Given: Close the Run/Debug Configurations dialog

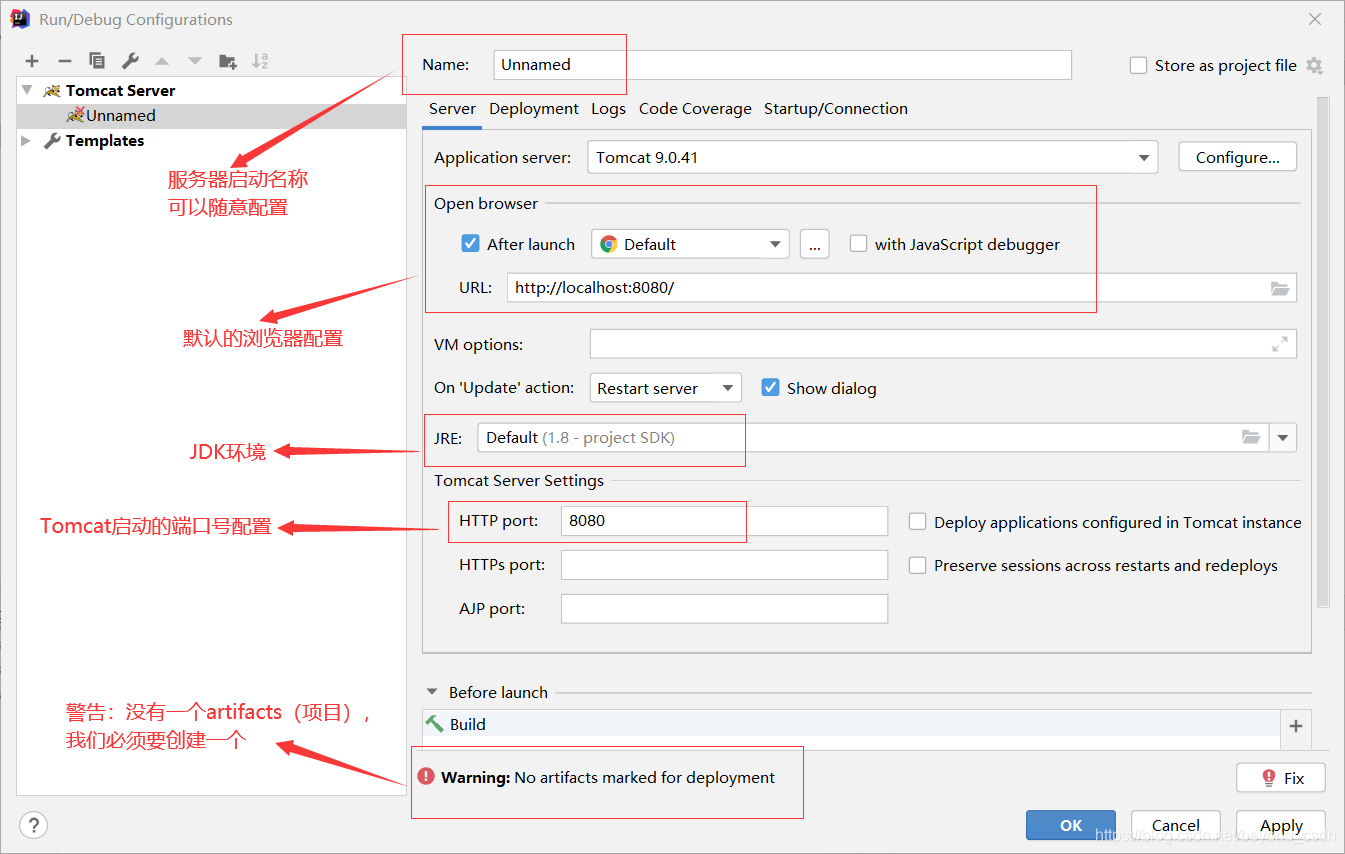Looking at the screenshot, I should pyautogui.click(x=1316, y=19).
